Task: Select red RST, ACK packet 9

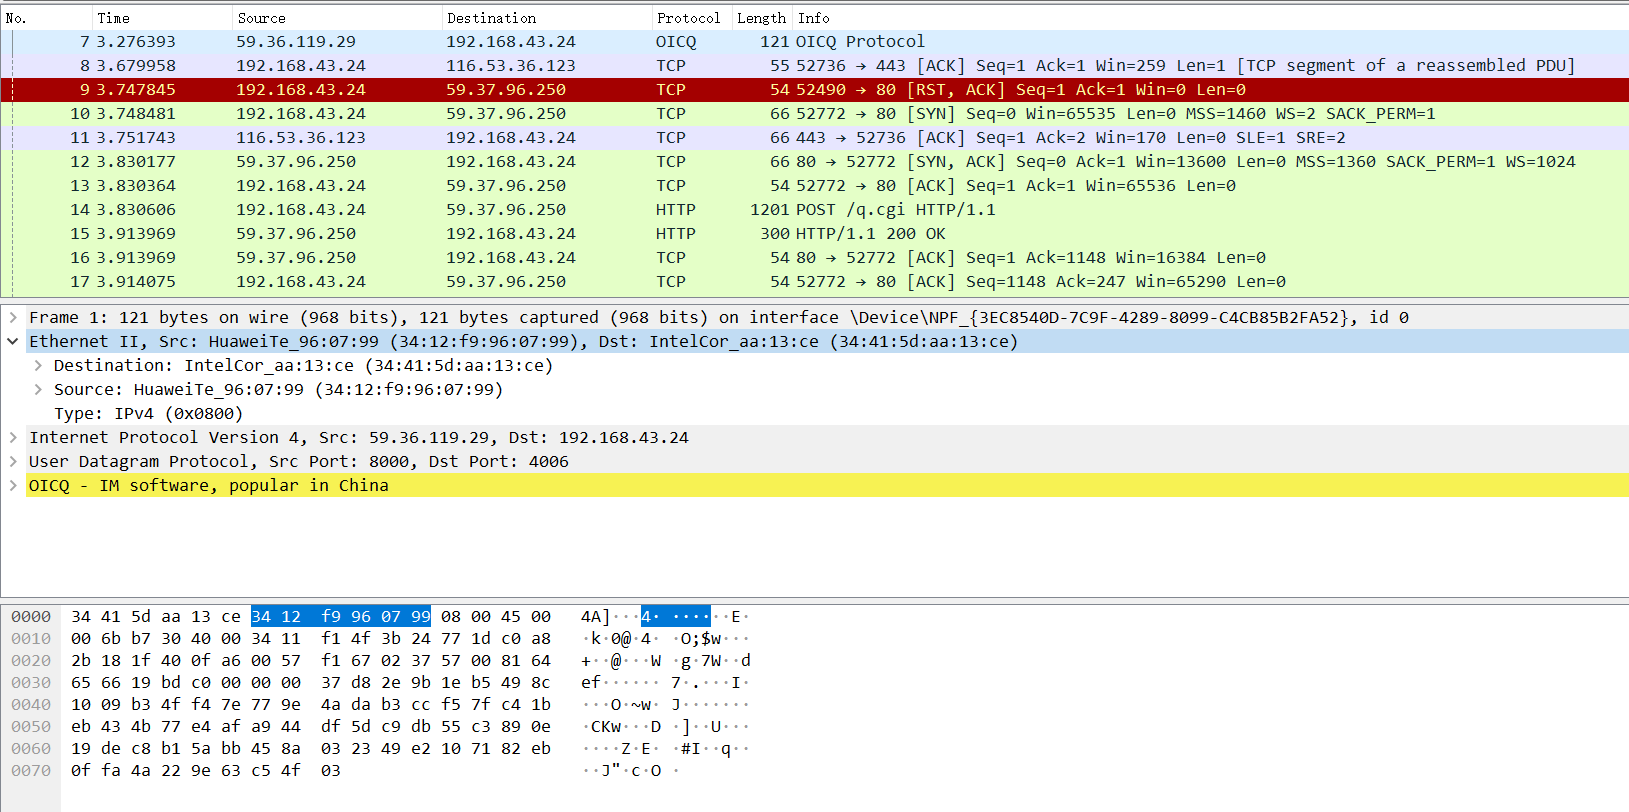Action: (x=814, y=90)
